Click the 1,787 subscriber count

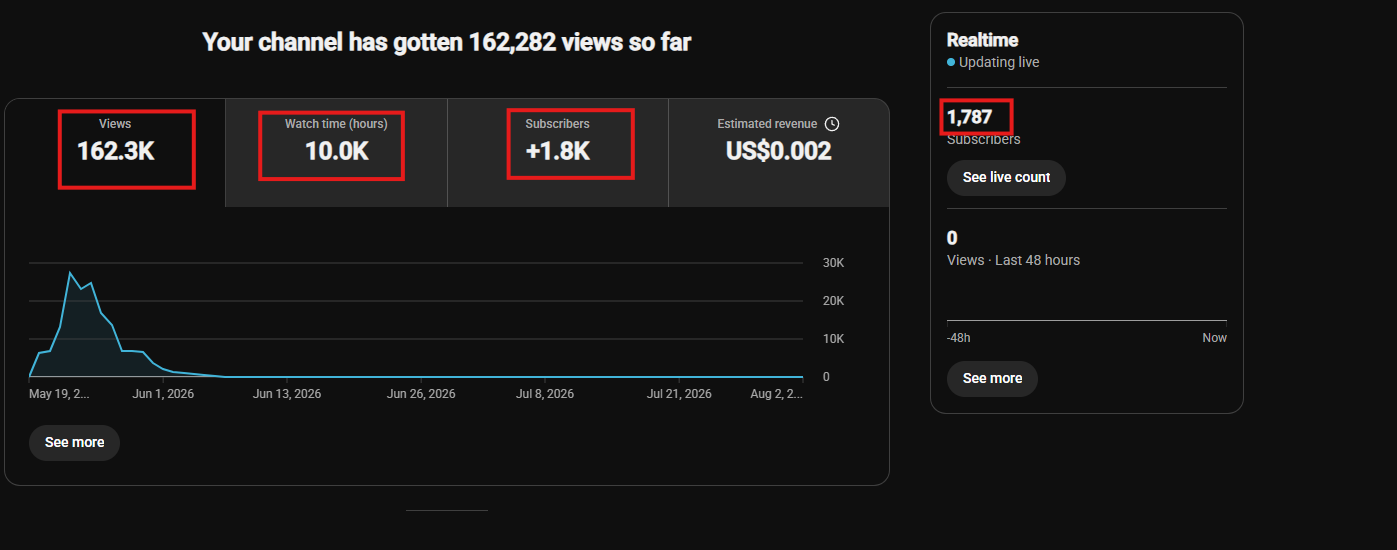point(970,117)
